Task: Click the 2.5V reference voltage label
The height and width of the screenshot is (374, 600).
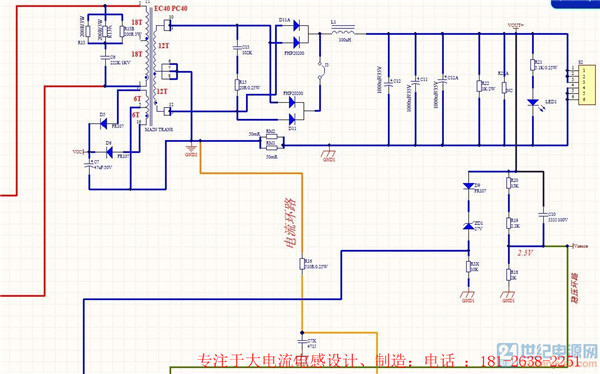Action: click(x=525, y=253)
